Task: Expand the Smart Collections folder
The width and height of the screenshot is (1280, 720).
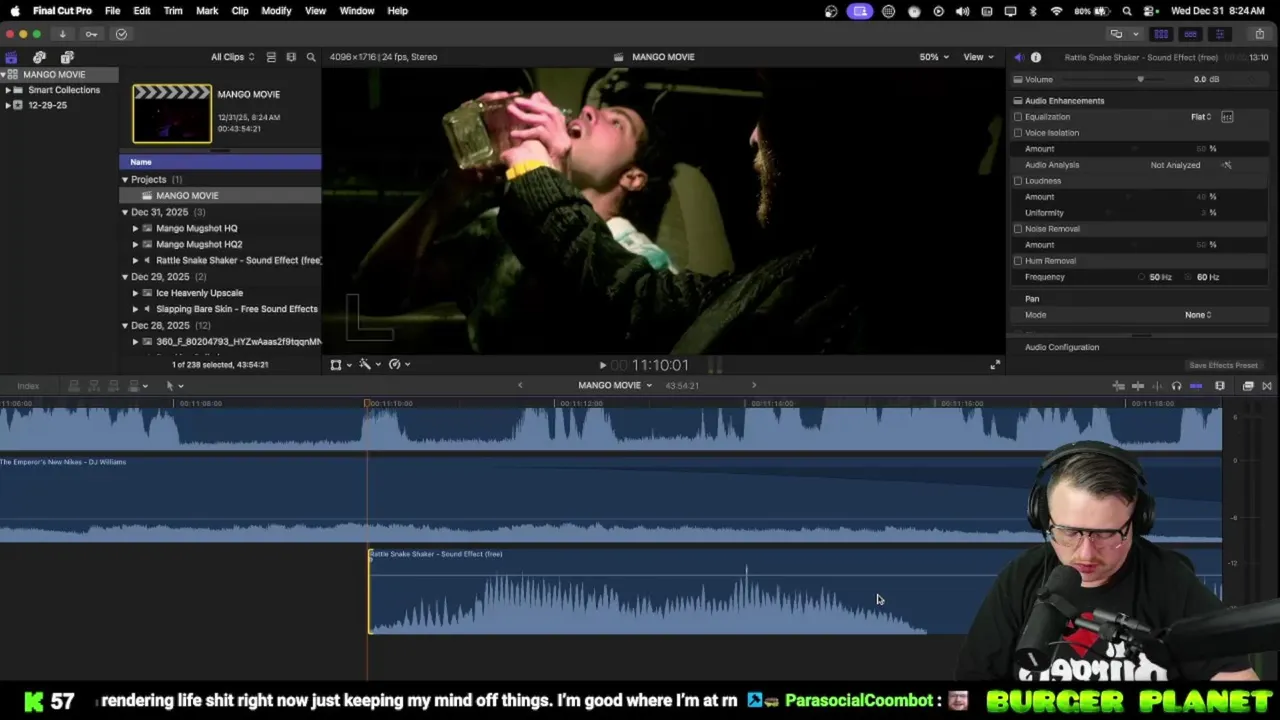Action: click(8, 90)
